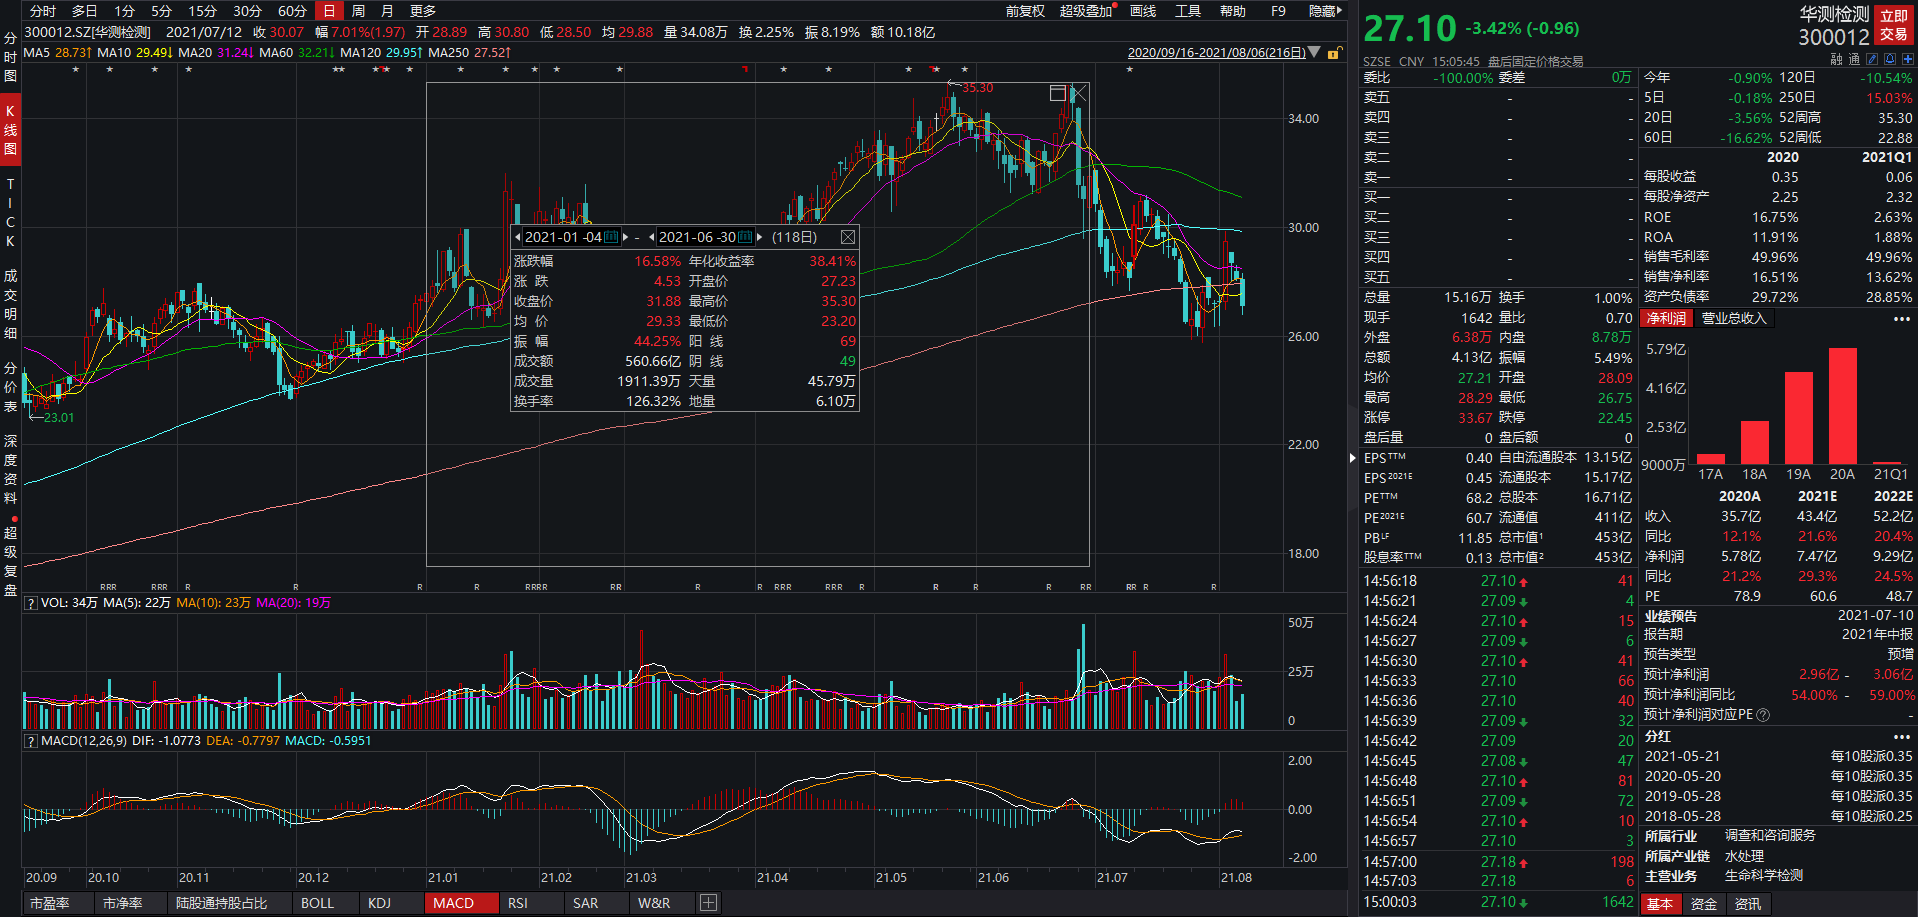Select the 资讯 bottom tab
Screen dimensions: 1918x917
click(1748, 904)
